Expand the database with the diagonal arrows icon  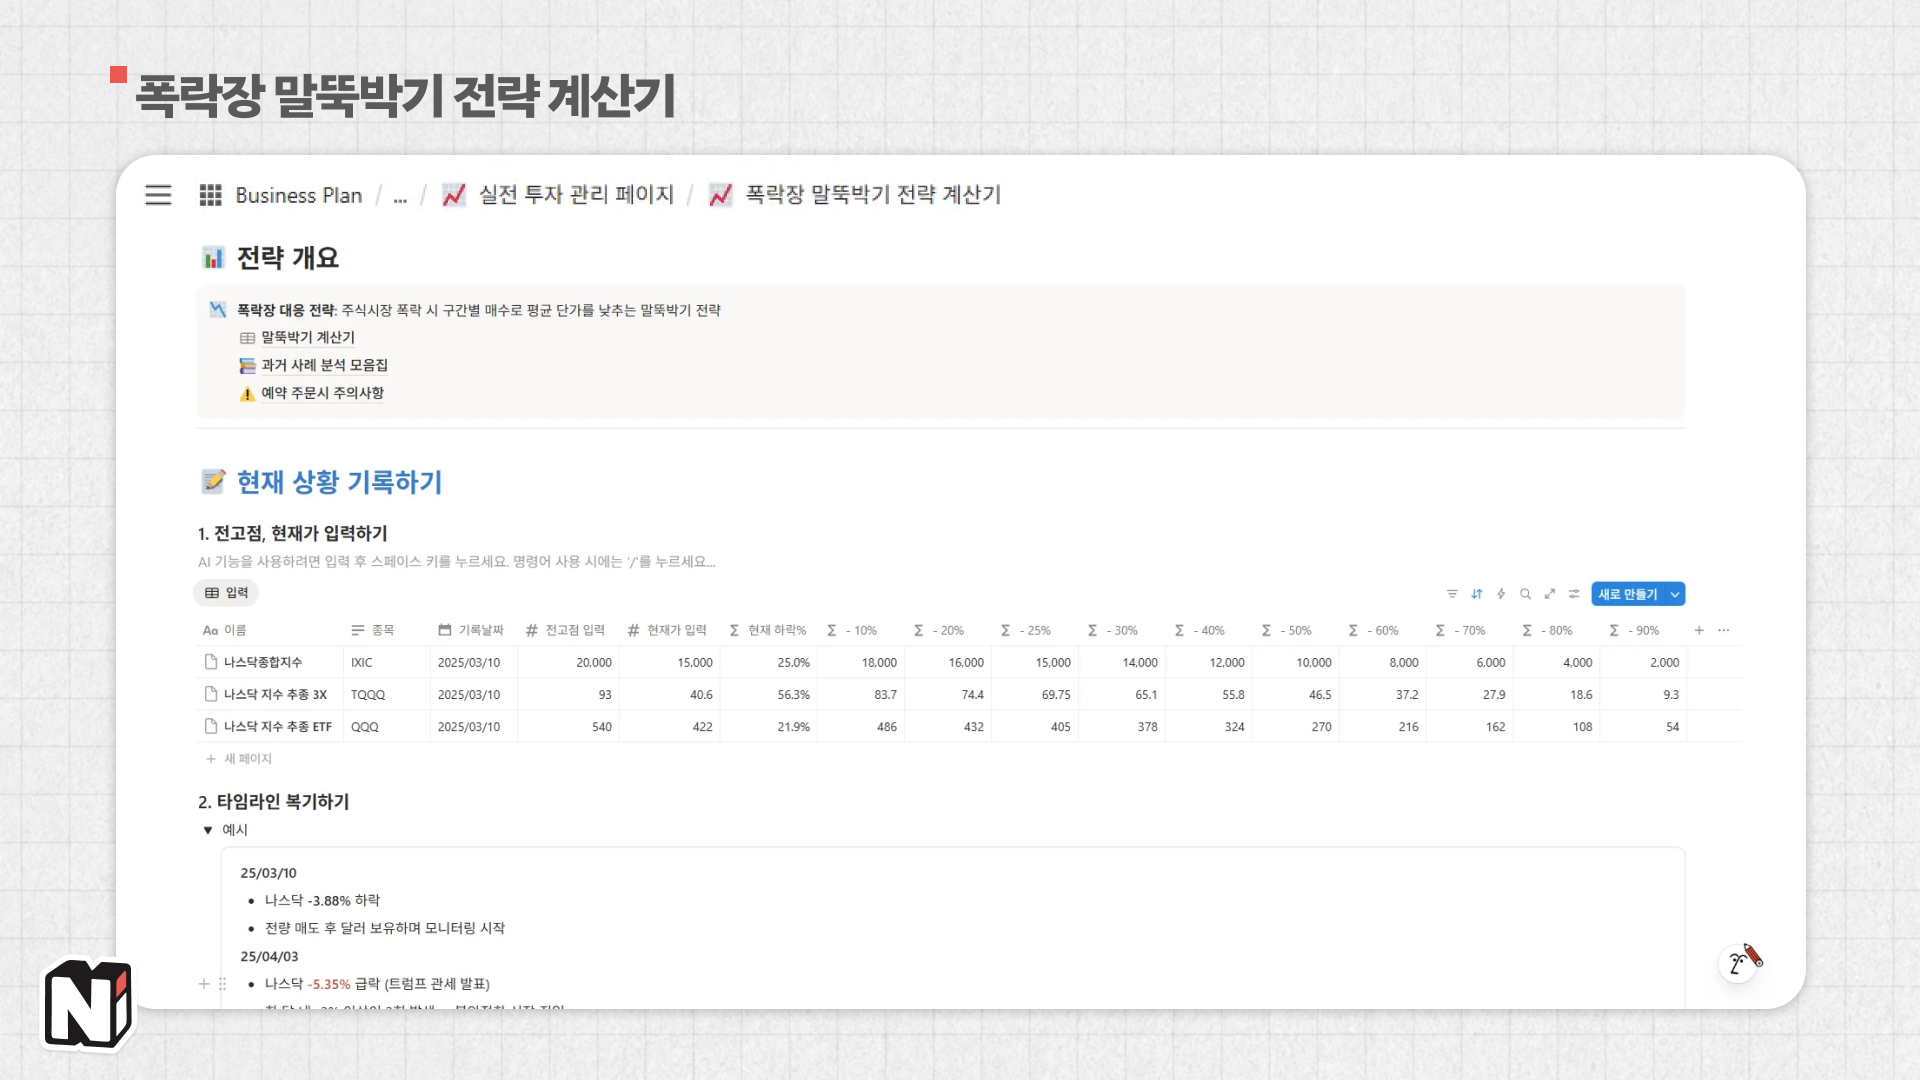coord(1549,593)
